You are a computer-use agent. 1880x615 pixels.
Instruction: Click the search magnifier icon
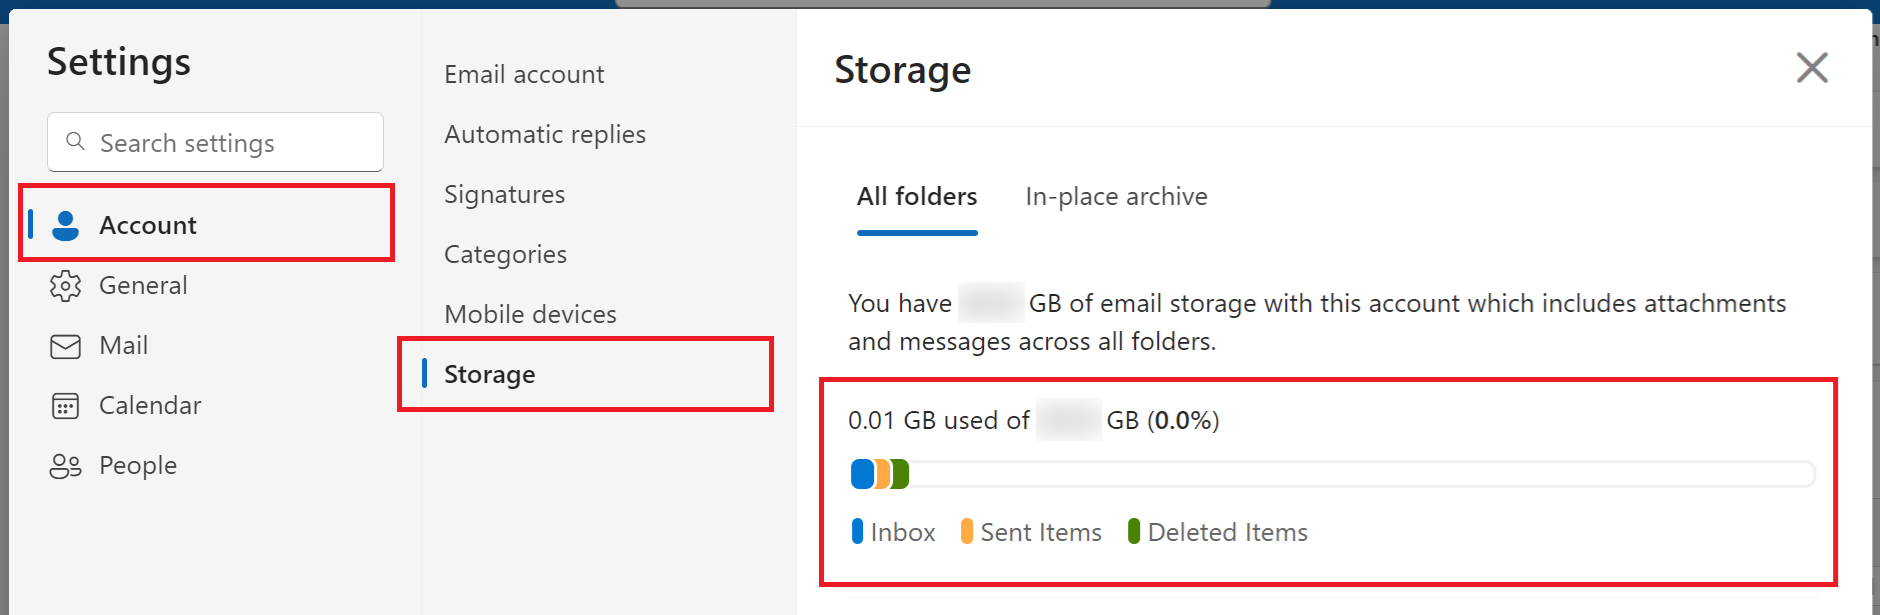point(75,142)
